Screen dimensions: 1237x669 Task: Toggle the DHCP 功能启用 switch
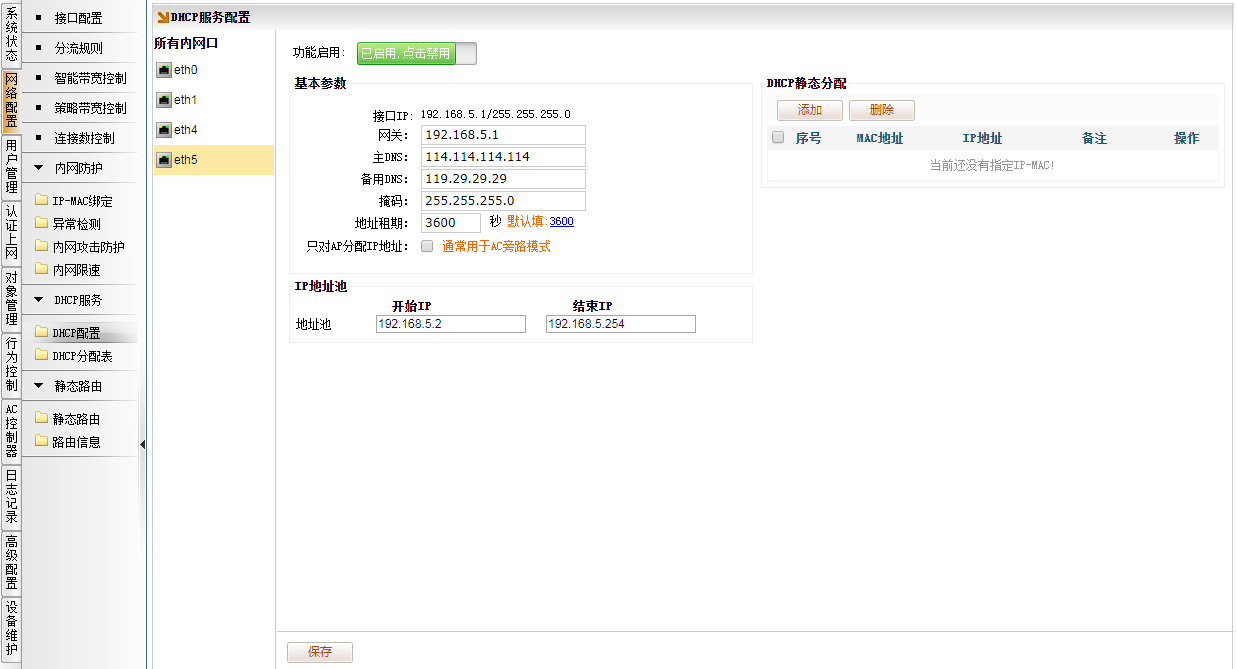point(416,54)
